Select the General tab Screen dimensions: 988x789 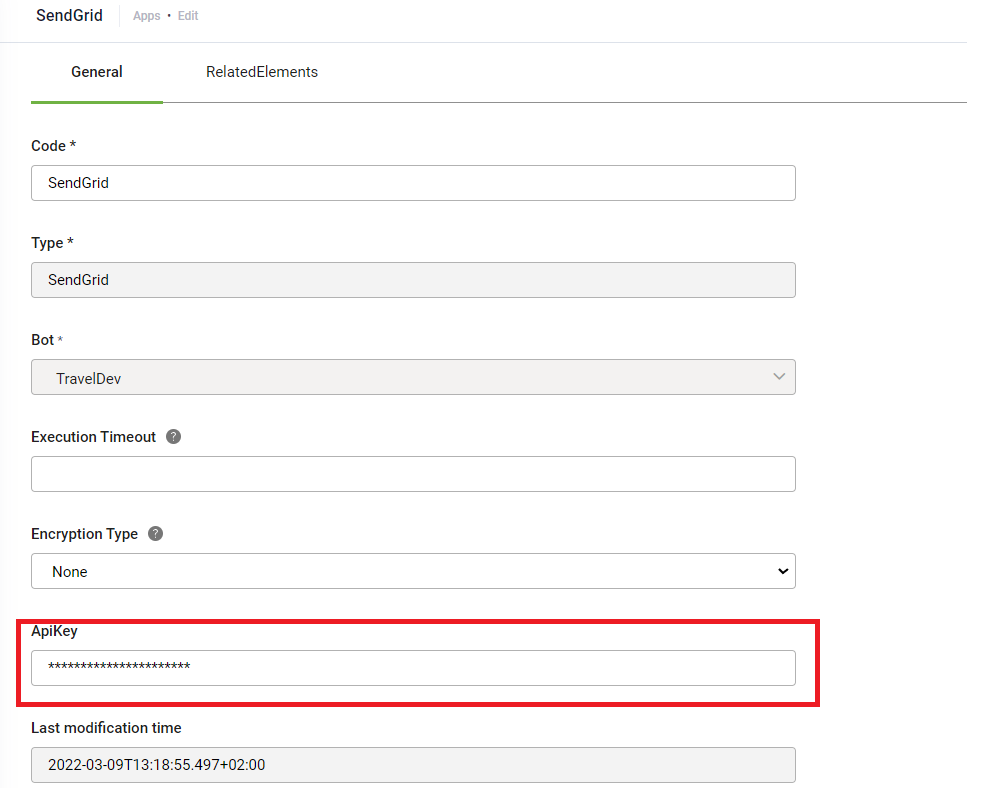96,72
